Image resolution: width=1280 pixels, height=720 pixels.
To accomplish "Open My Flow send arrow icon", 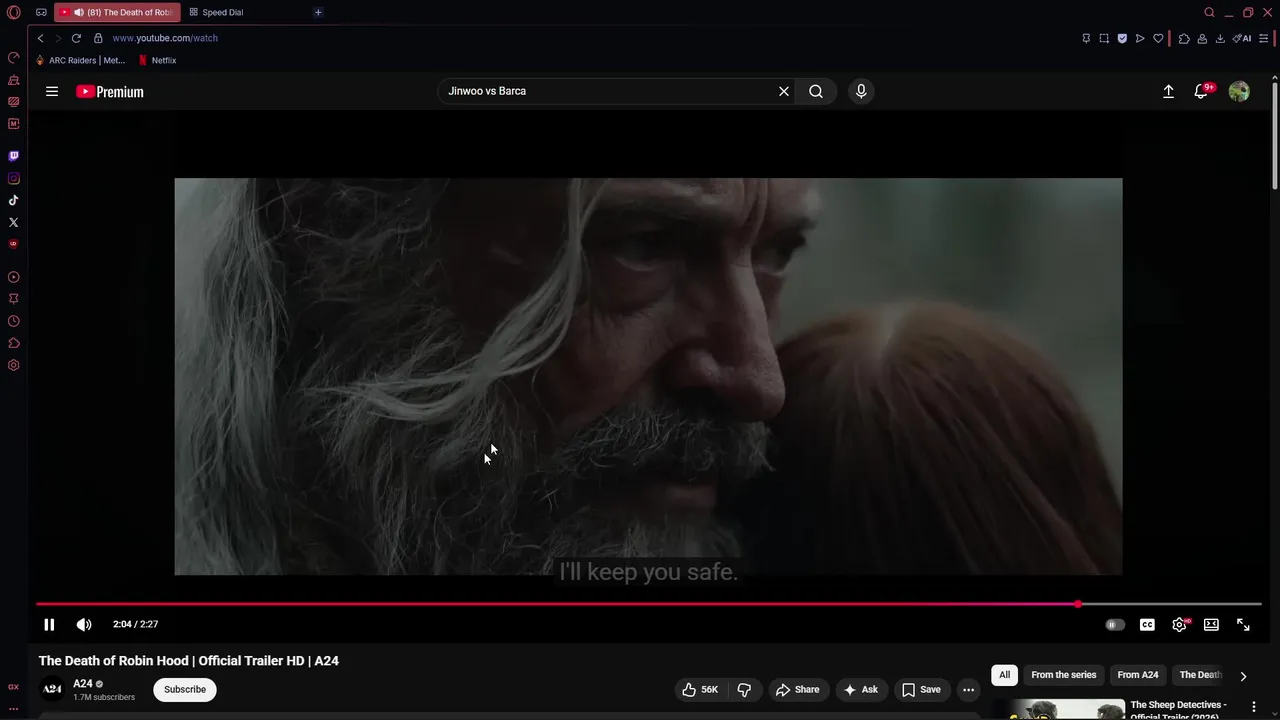I will [x=1140, y=38].
